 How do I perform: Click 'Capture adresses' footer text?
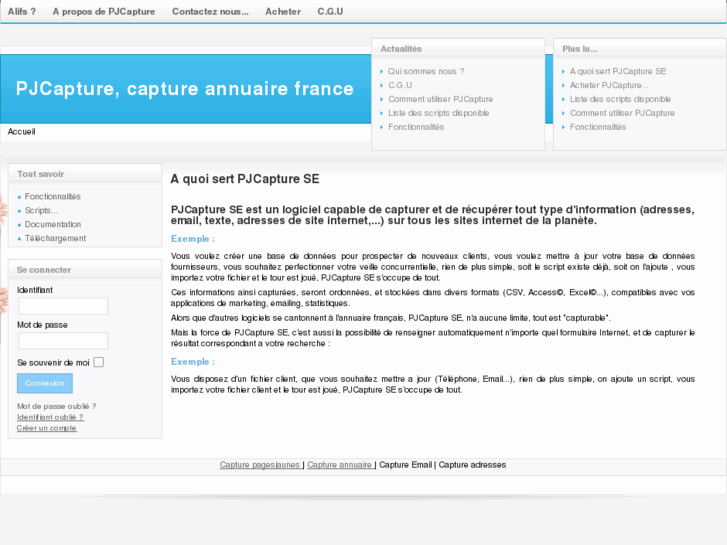472,465
